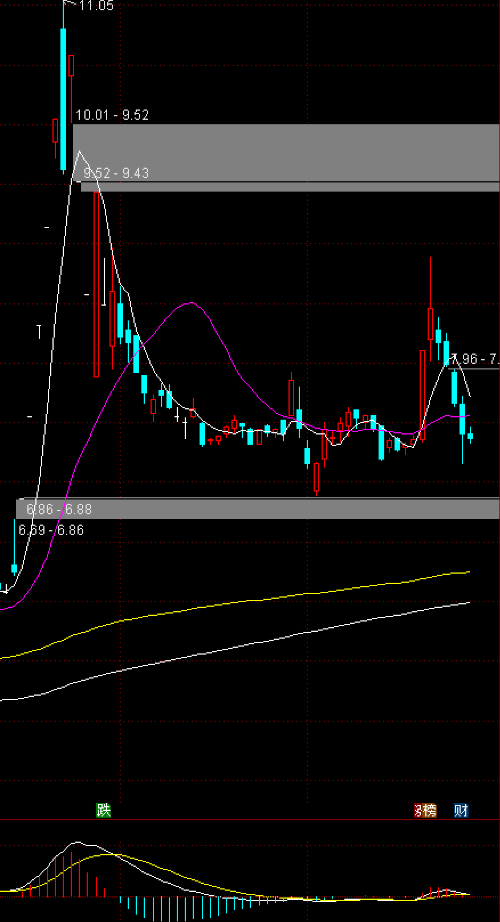Select the blue 财 marker icon
This screenshot has height=922, width=500.
[461, 811]
